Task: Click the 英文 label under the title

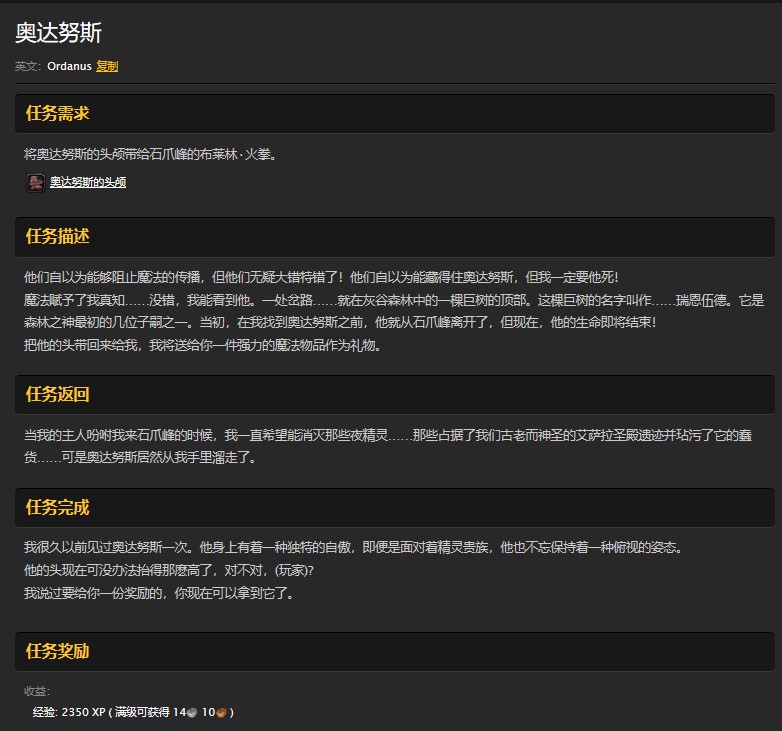Action: [x=28, y=66]
